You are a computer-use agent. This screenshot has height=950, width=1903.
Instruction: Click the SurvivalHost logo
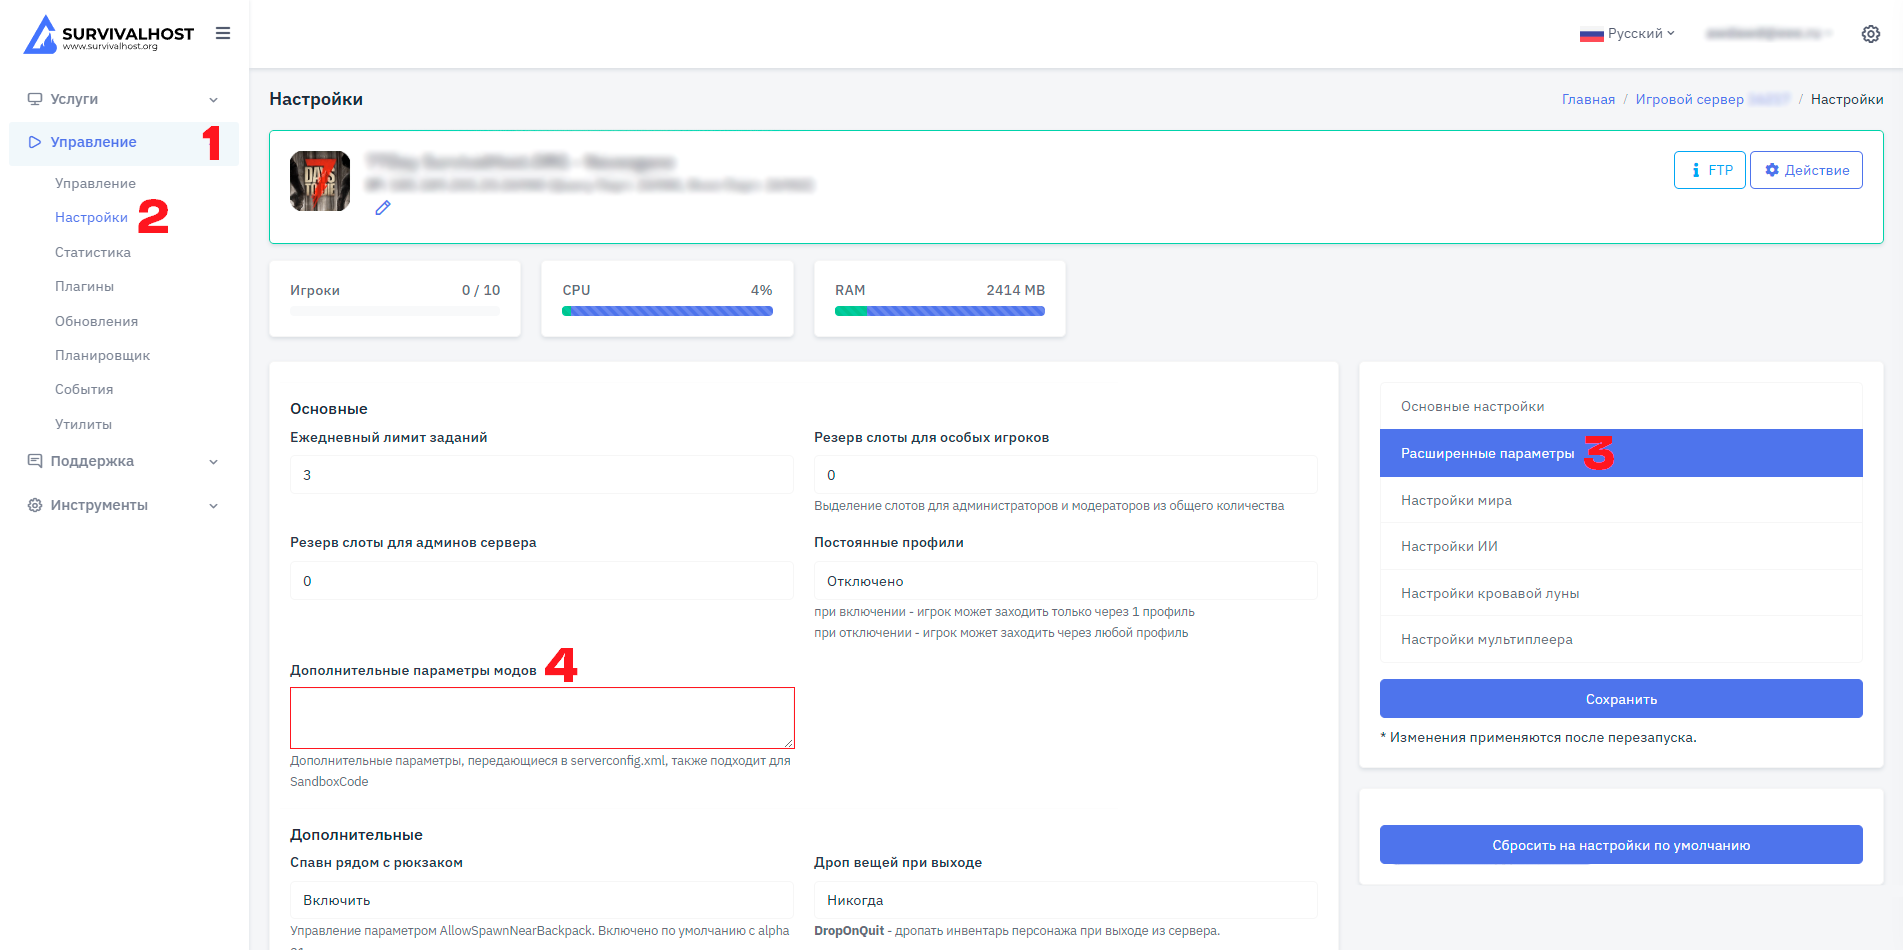click(x=108, y=34)
